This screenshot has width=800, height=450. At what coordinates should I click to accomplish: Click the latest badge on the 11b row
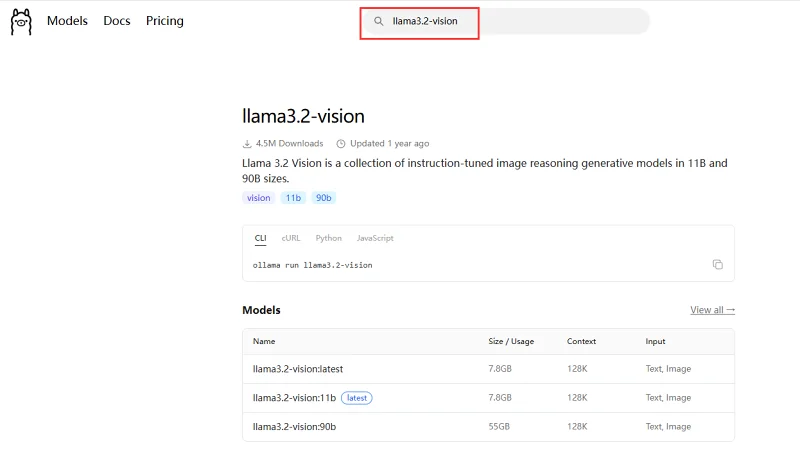pos(357,398)
